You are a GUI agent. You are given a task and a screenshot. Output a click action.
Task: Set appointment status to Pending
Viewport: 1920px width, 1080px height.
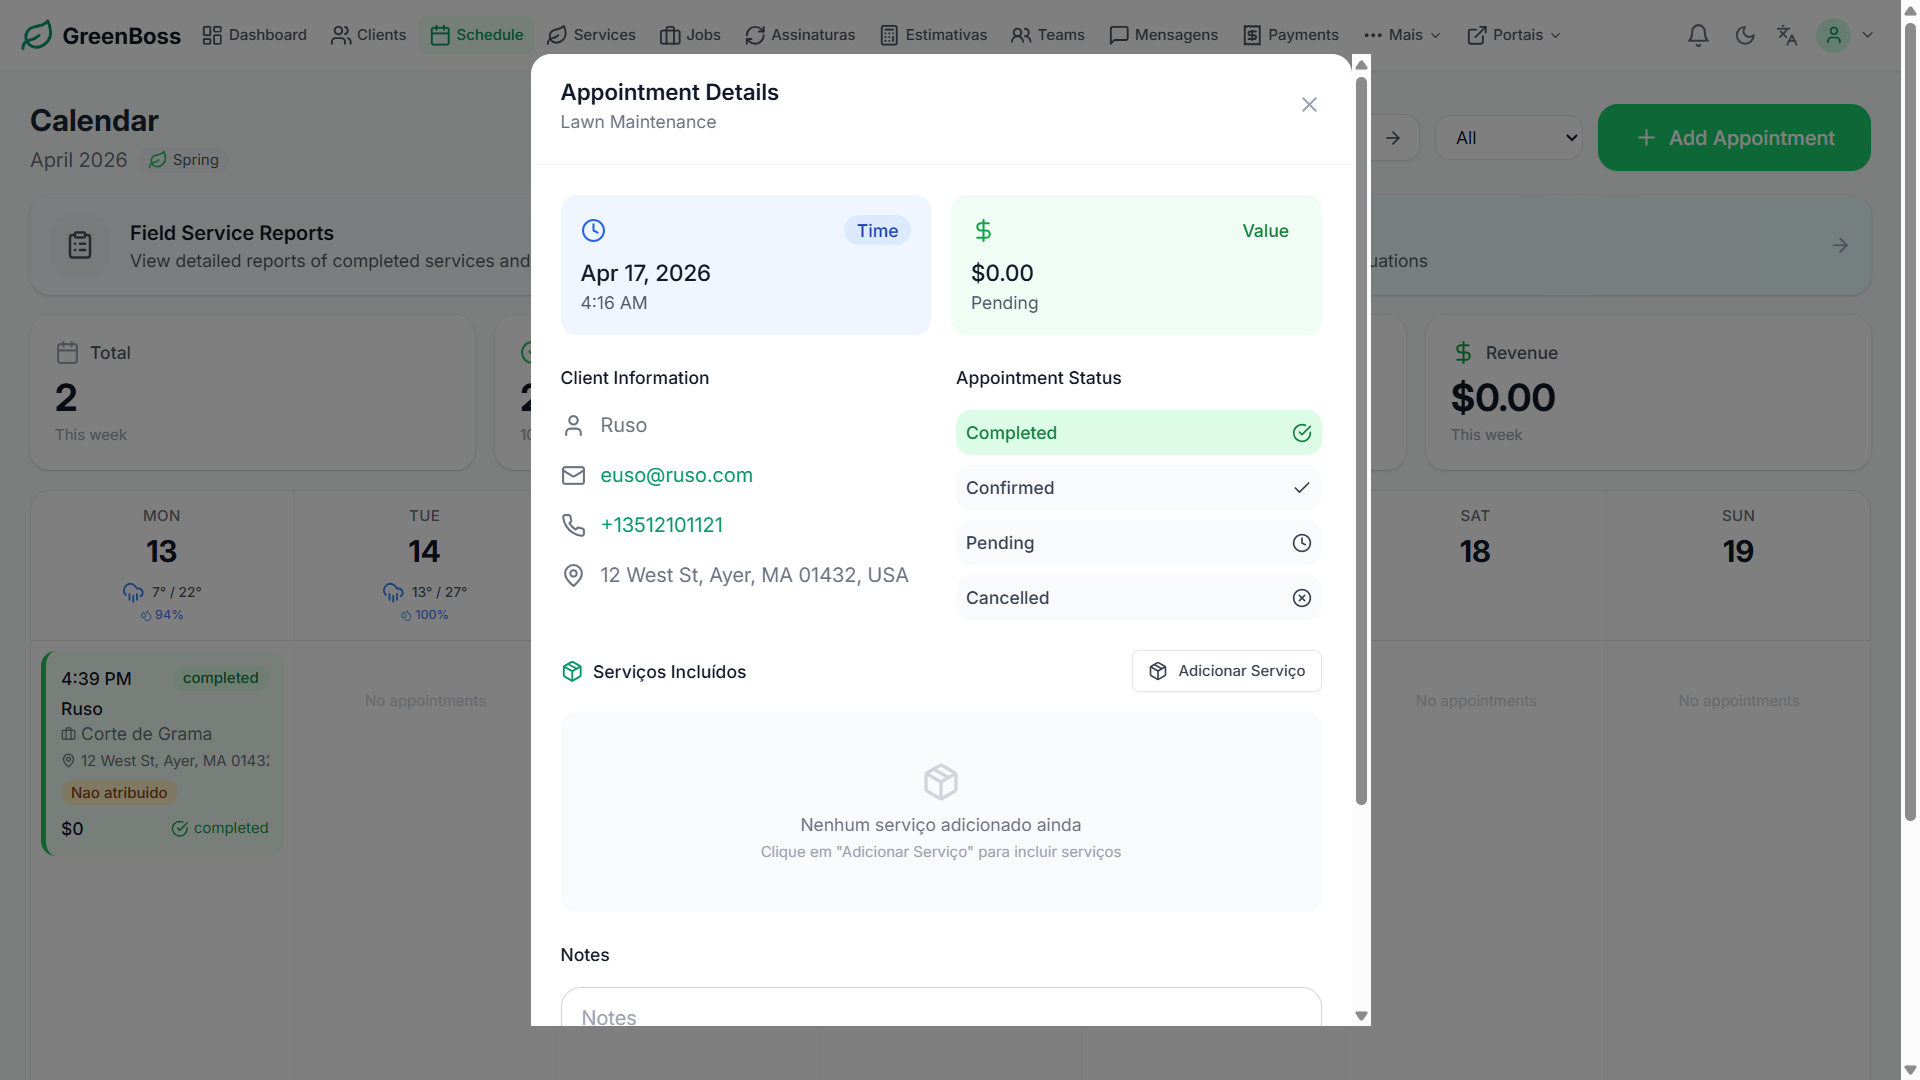[x=1138, y=543]
